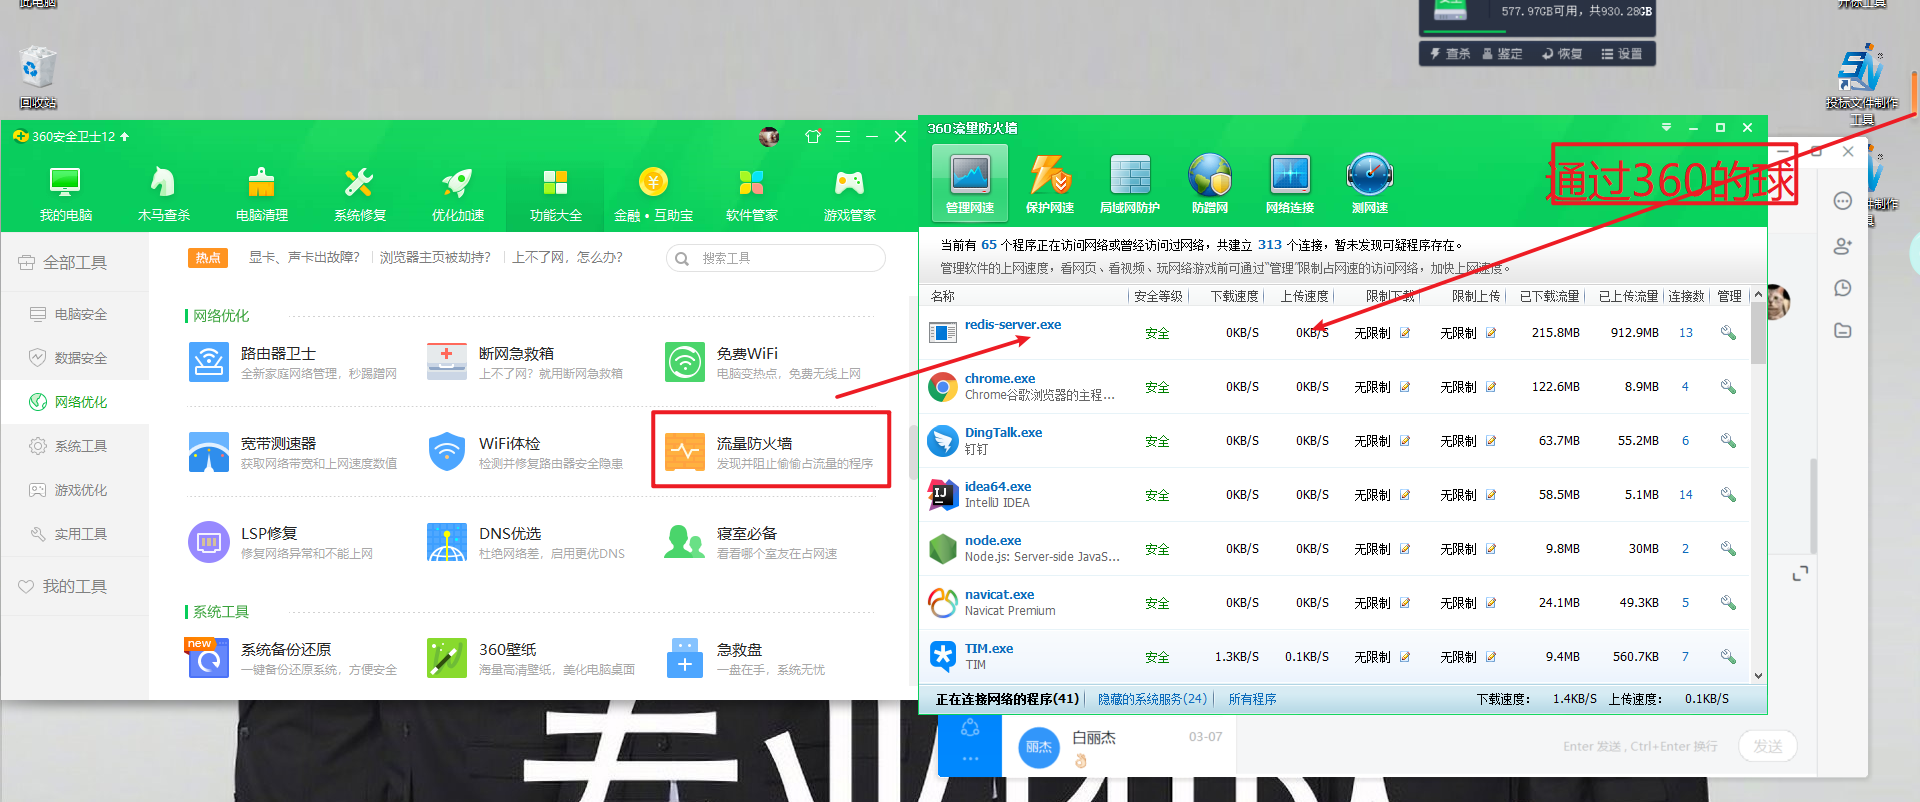Click 恢复 on desktop widget
Image resolution: width=1920 pixels, height=802 pixels.
(1563, 54)
